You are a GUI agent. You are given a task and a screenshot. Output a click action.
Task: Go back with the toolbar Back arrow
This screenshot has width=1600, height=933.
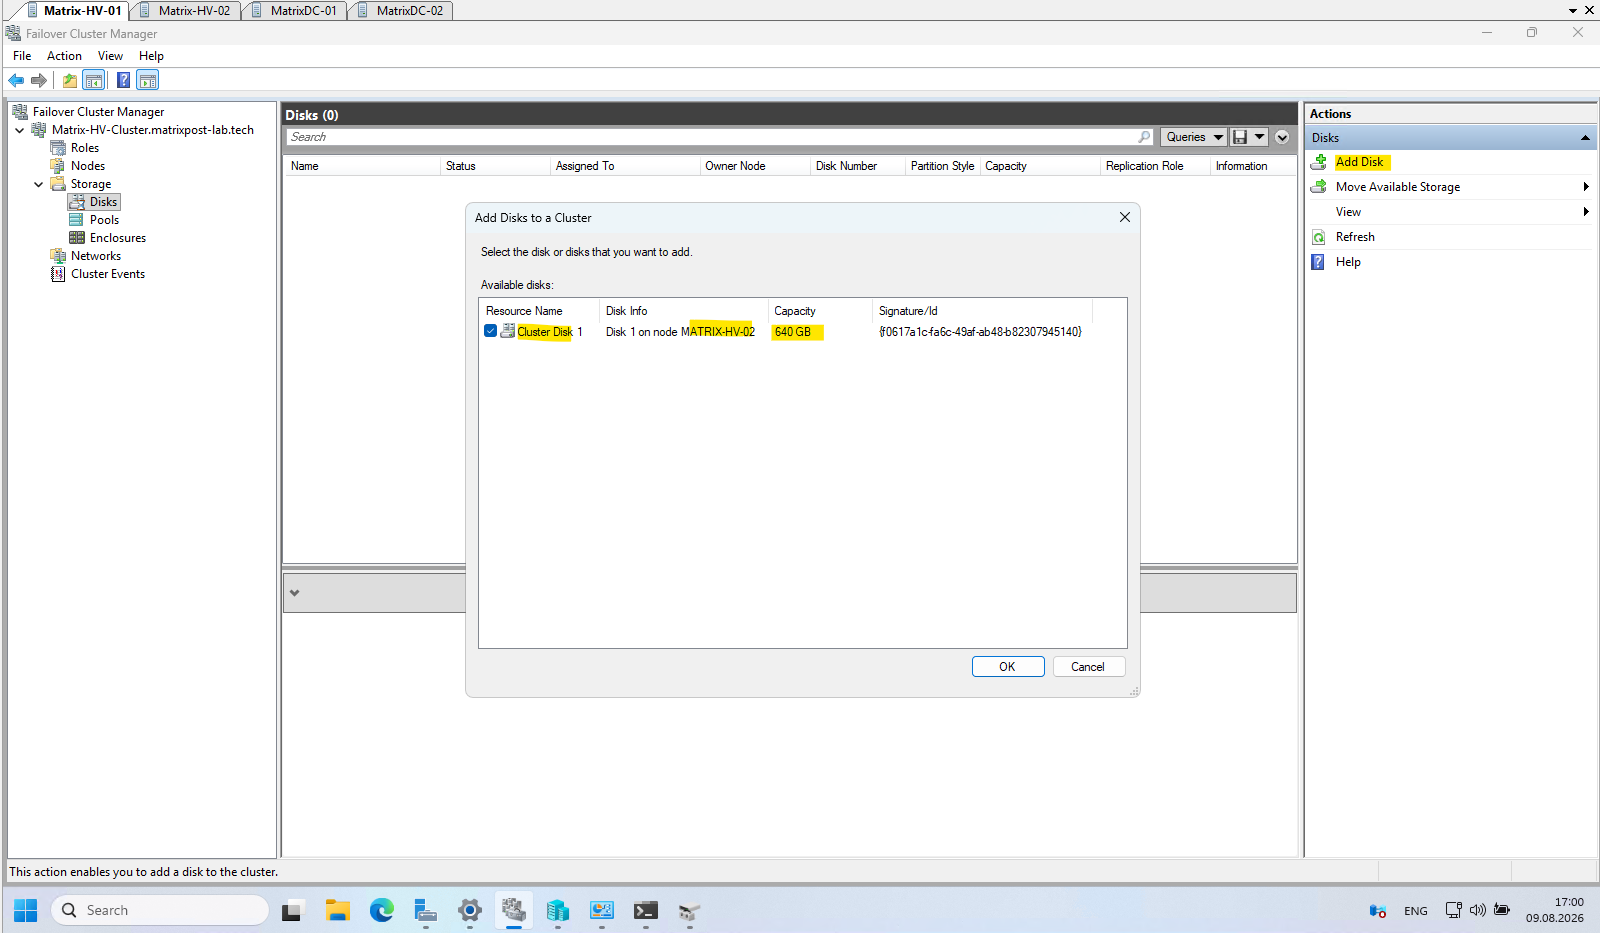[x=16, y=80]
